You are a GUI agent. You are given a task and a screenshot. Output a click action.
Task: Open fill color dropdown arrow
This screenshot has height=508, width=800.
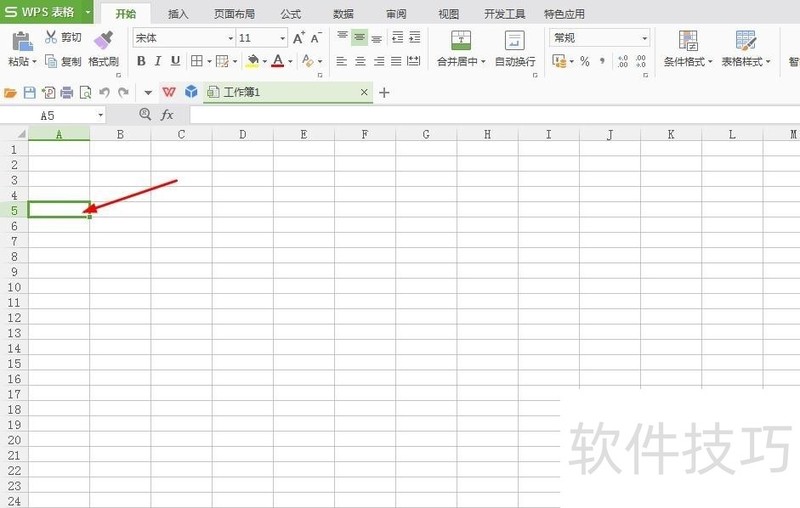point(264,62)
